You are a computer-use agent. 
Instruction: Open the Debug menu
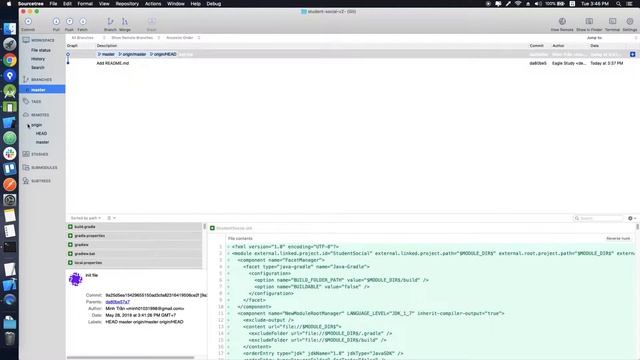click(214, 4)
